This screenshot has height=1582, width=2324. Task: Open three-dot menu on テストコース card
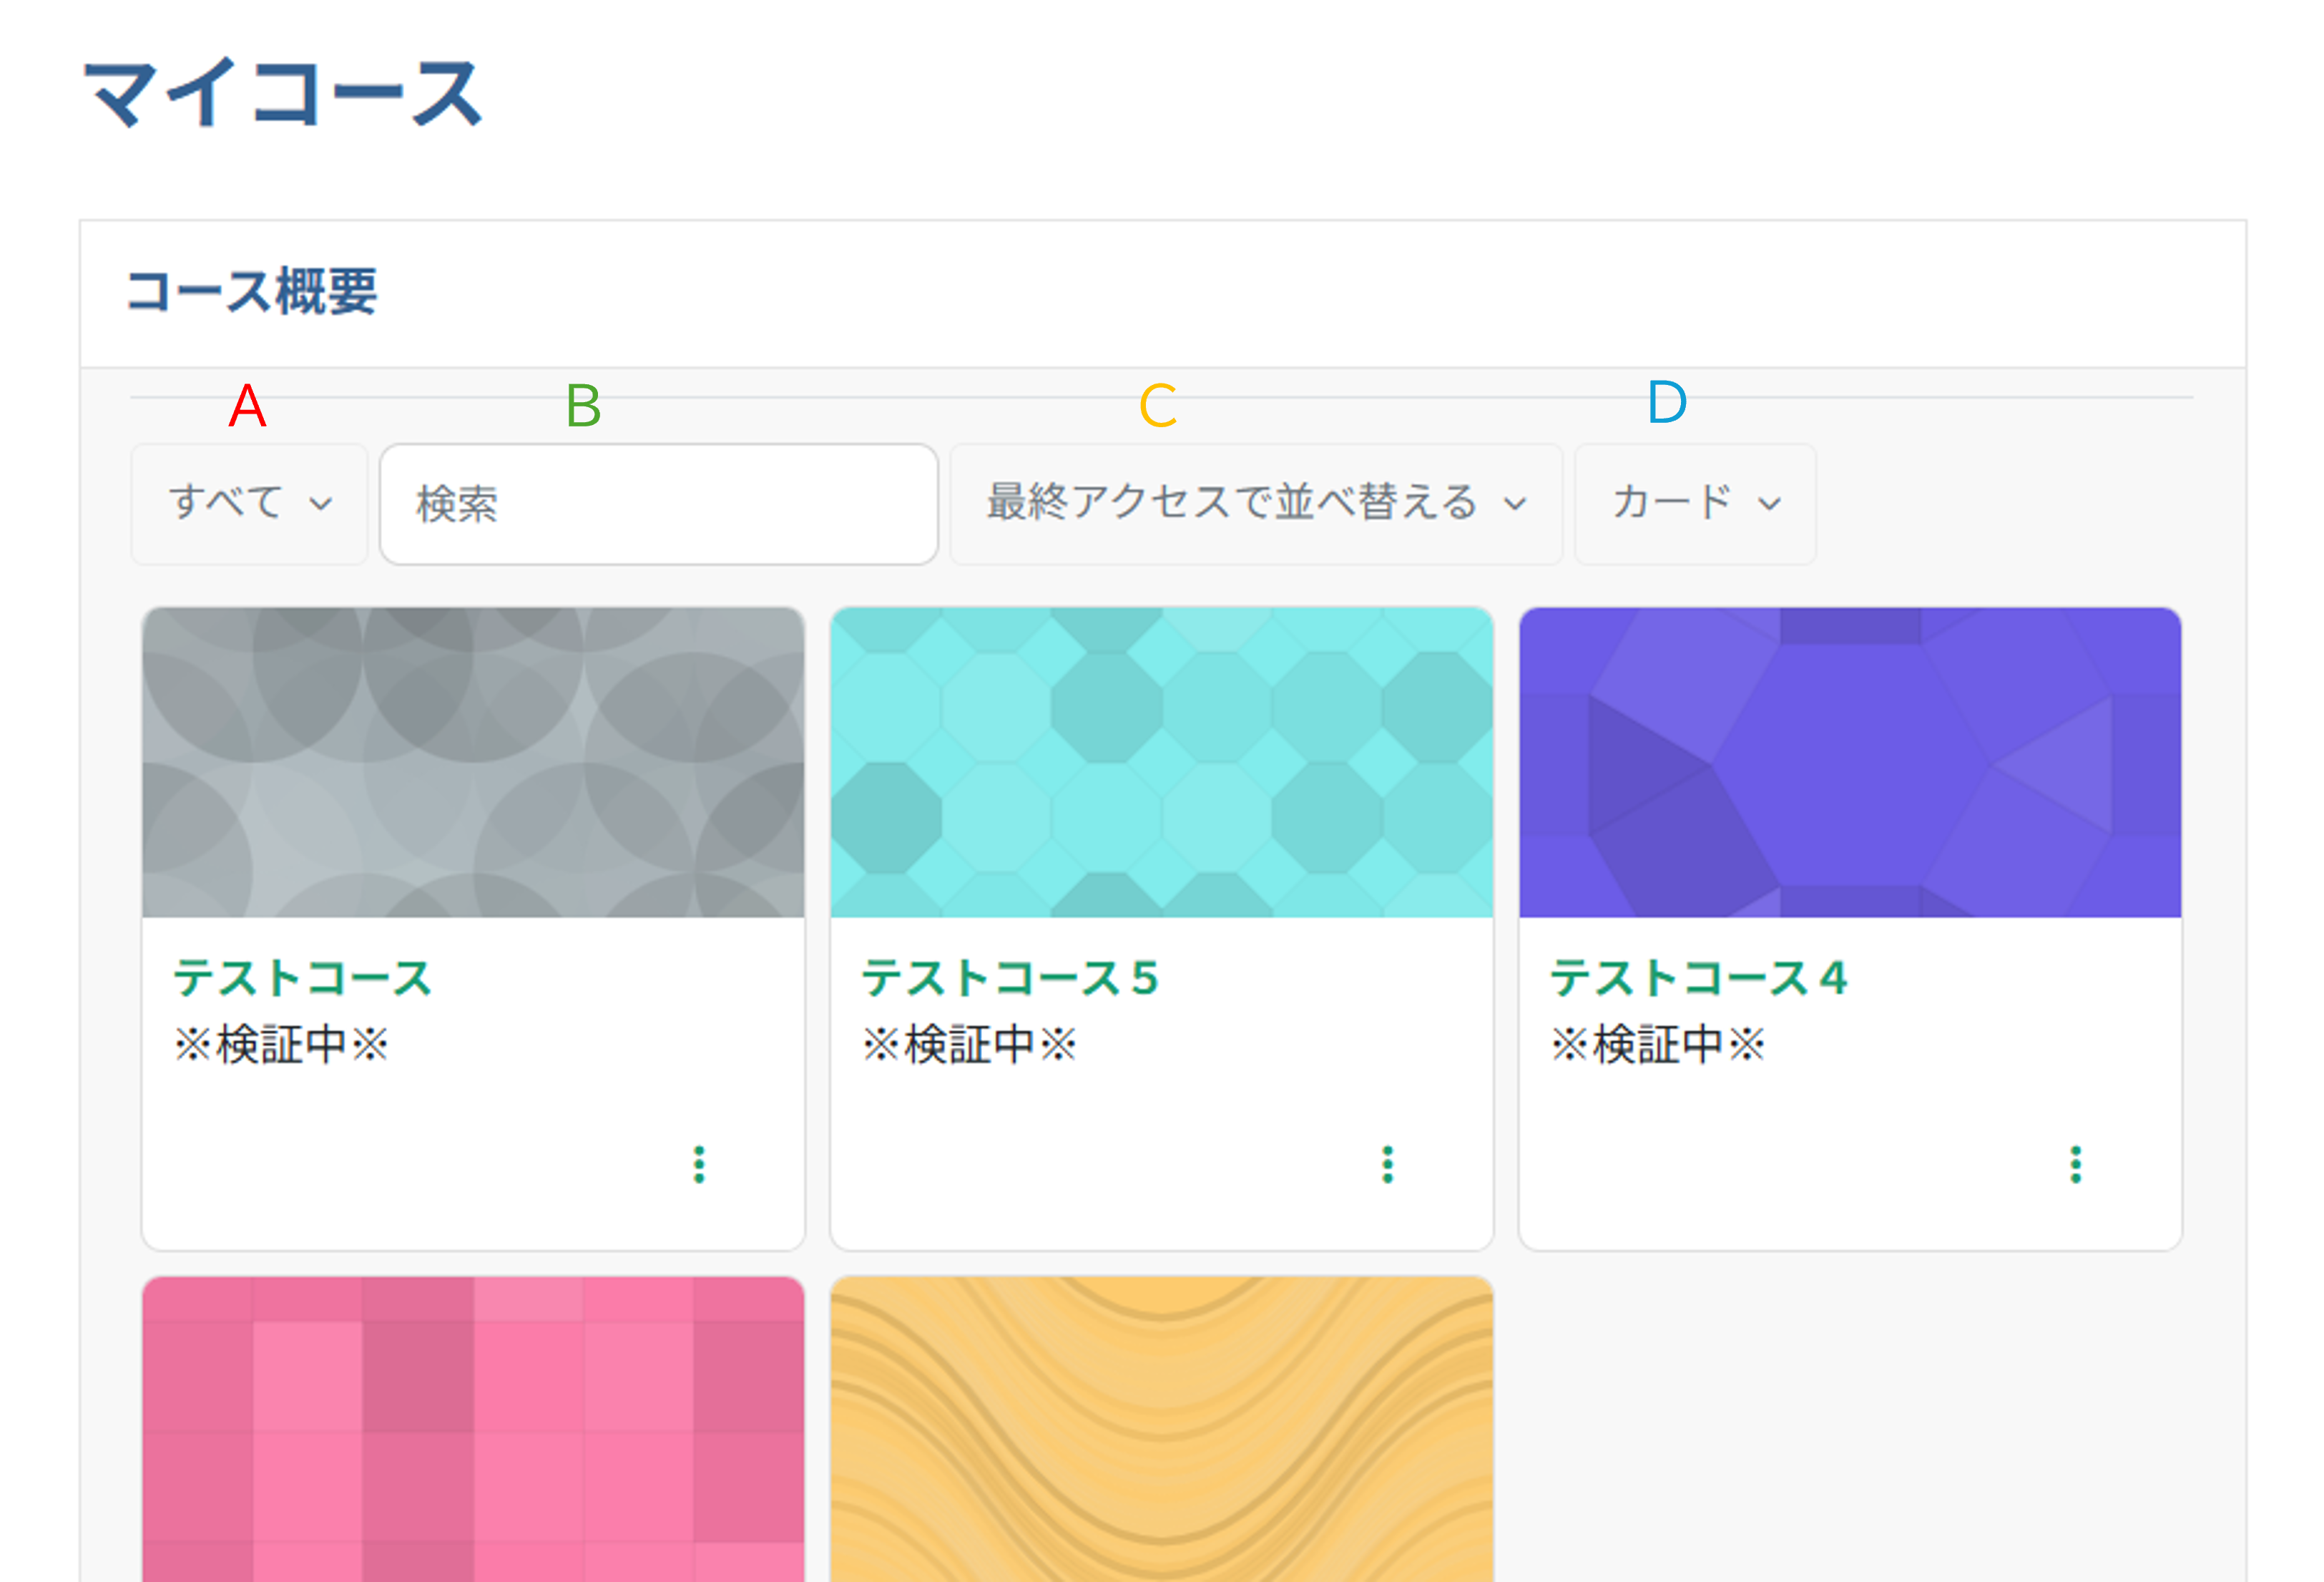(x=699, y=1164)
